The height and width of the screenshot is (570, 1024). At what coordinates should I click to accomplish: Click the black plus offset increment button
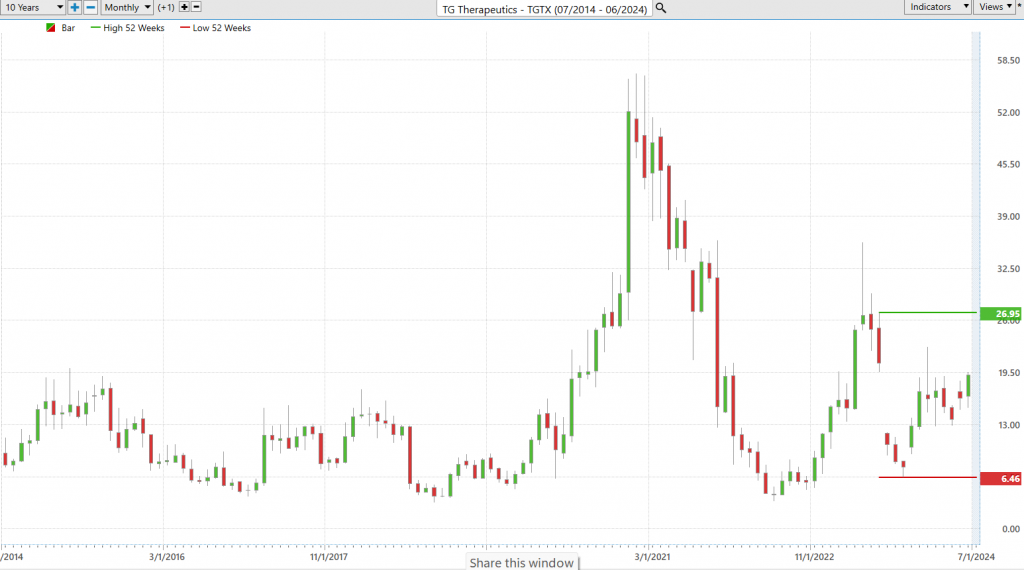(x=184, y=7)
